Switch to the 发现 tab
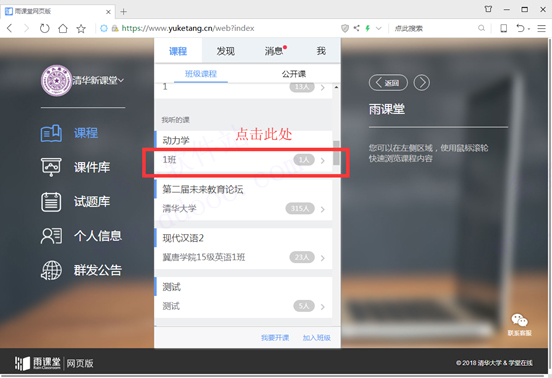This screenshot has width=552, height=378. tap(225, 51)
